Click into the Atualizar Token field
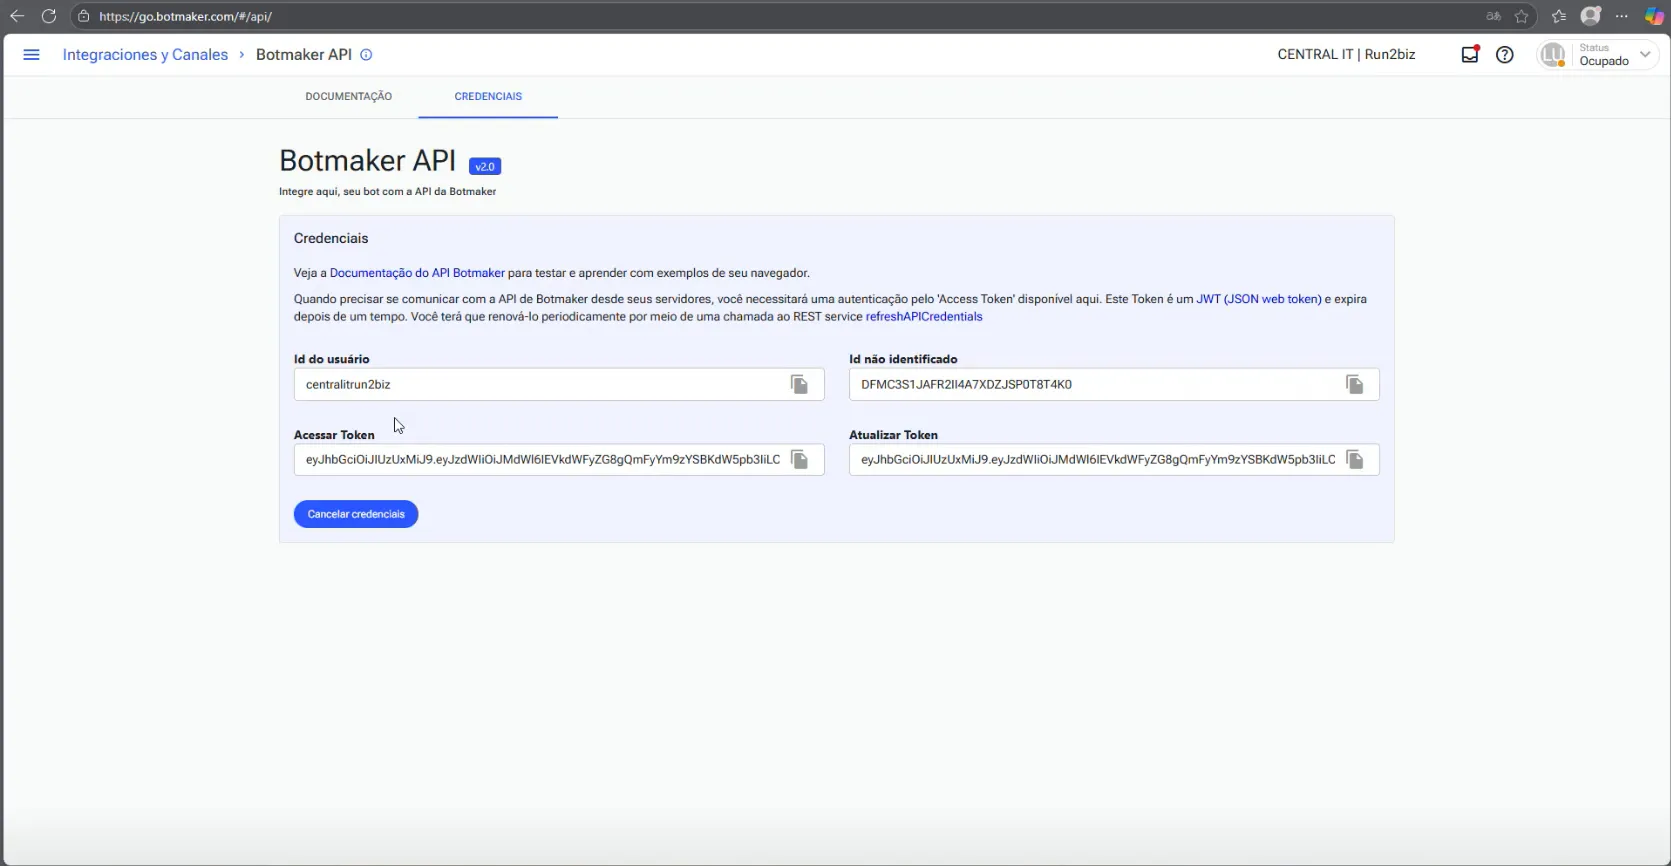 (x=1114, y=459)
